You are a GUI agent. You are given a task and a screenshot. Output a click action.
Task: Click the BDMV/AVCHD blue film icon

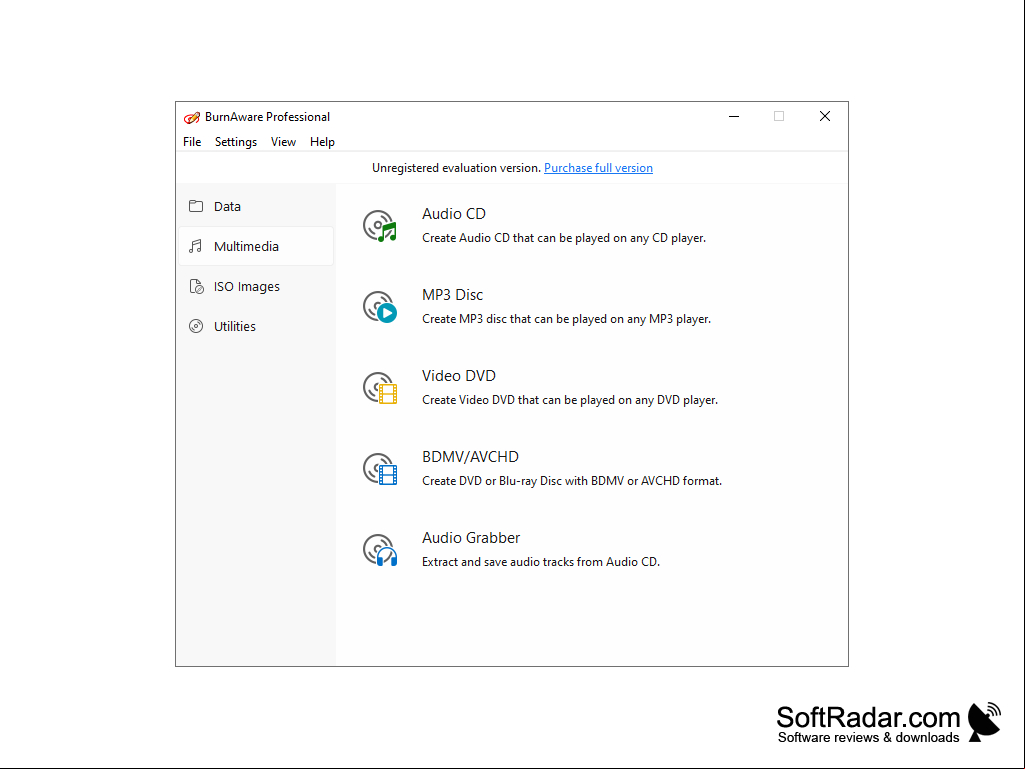coord(380,469)
